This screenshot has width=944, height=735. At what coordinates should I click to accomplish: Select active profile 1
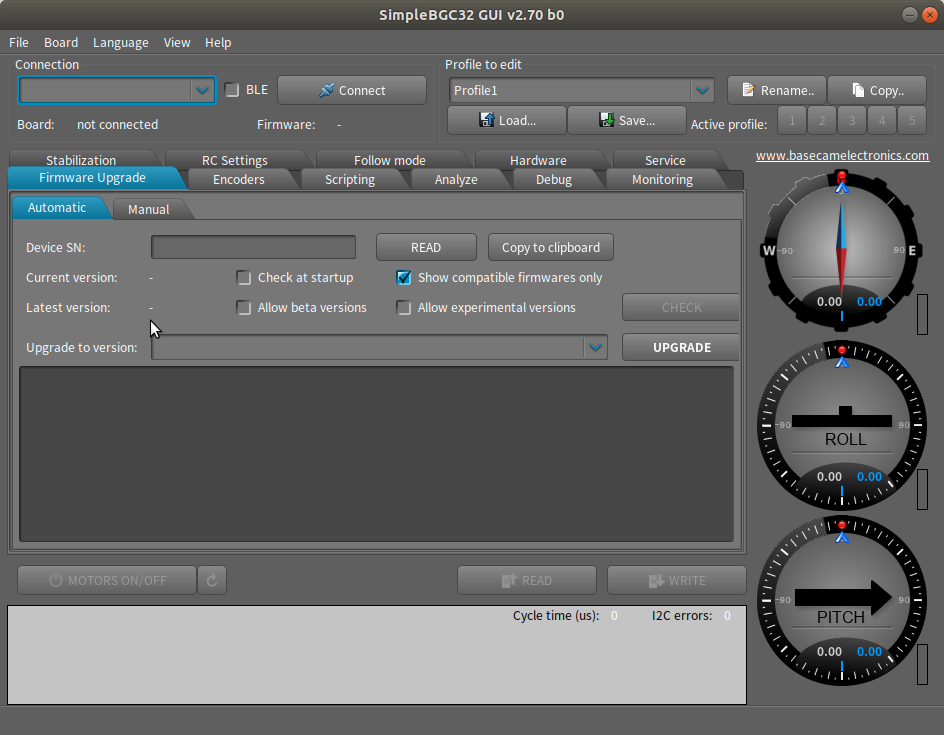click(792, 120)
